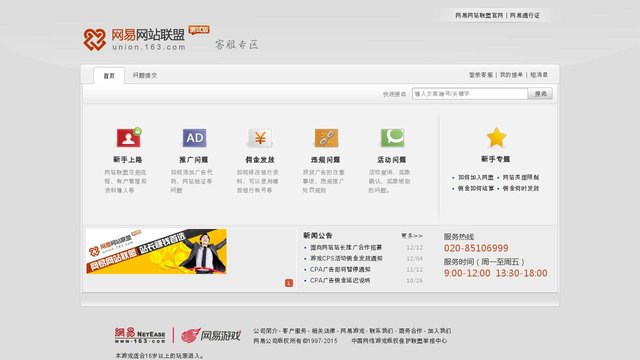
Task: Open the 如何加入网盟 link
Action: [x=476, y=178]
